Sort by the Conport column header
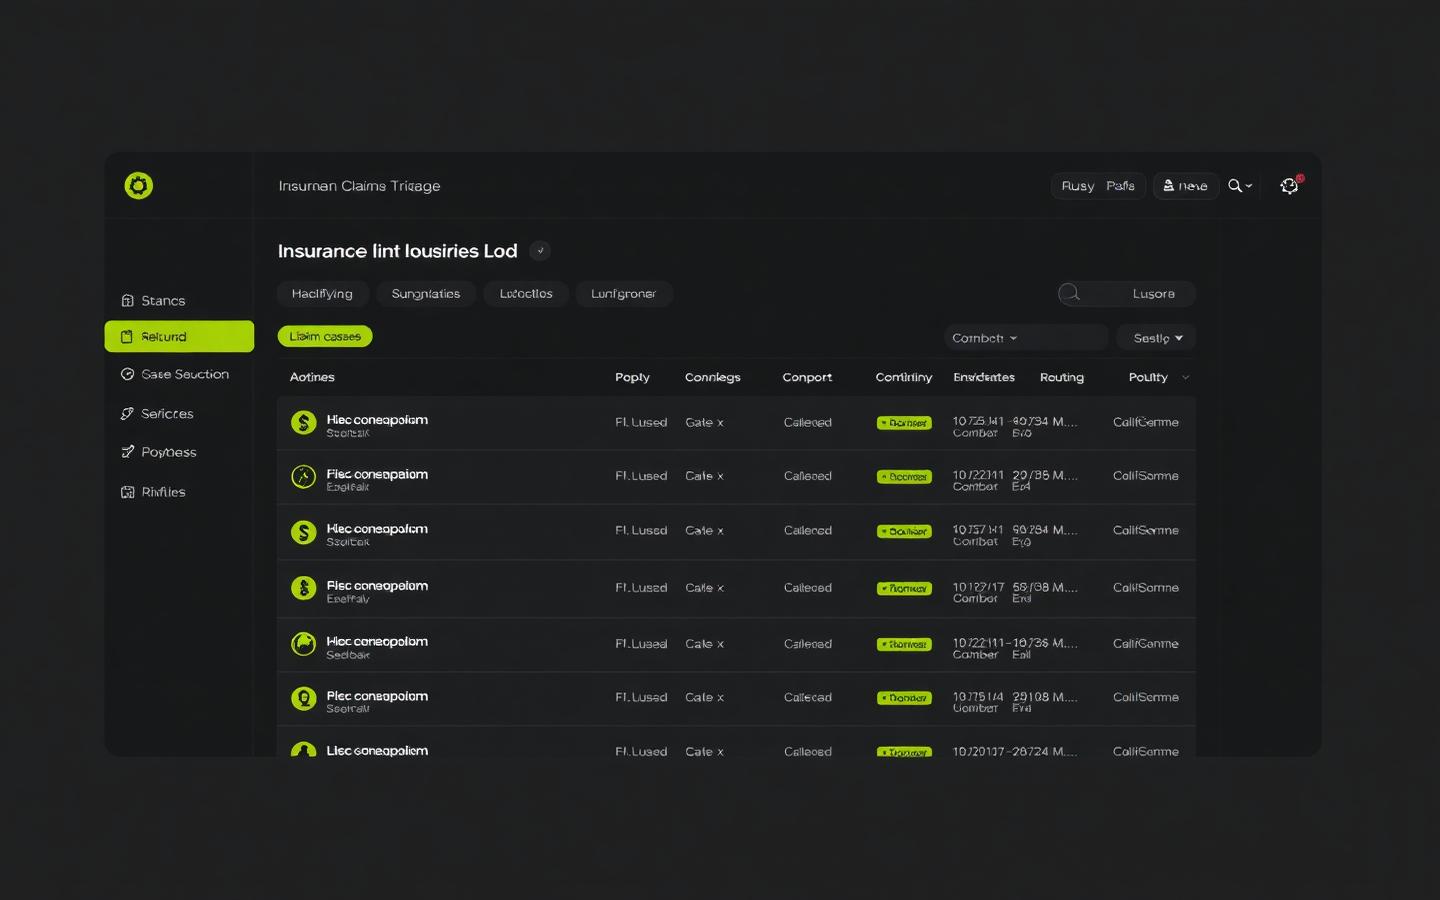The image size is (1440, 900). tap(807, 377)
